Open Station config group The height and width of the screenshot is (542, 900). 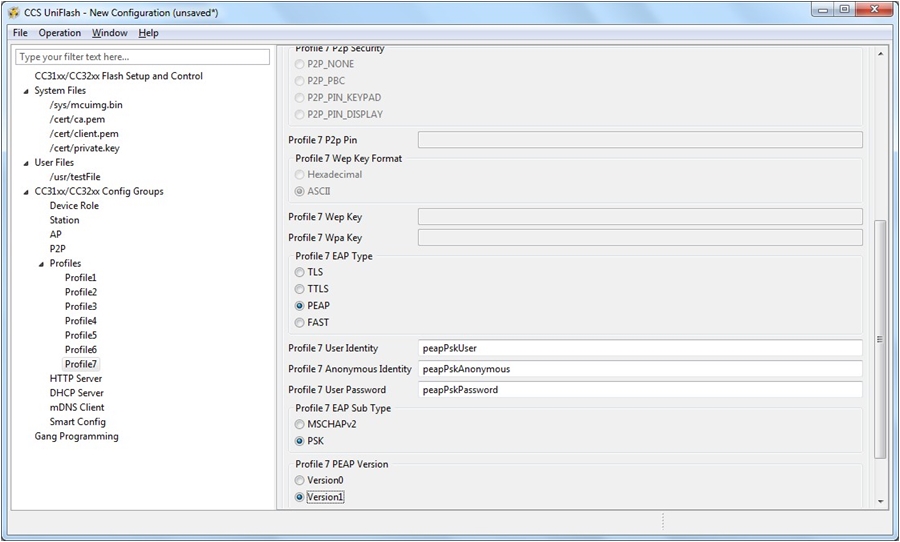(64, 220)
